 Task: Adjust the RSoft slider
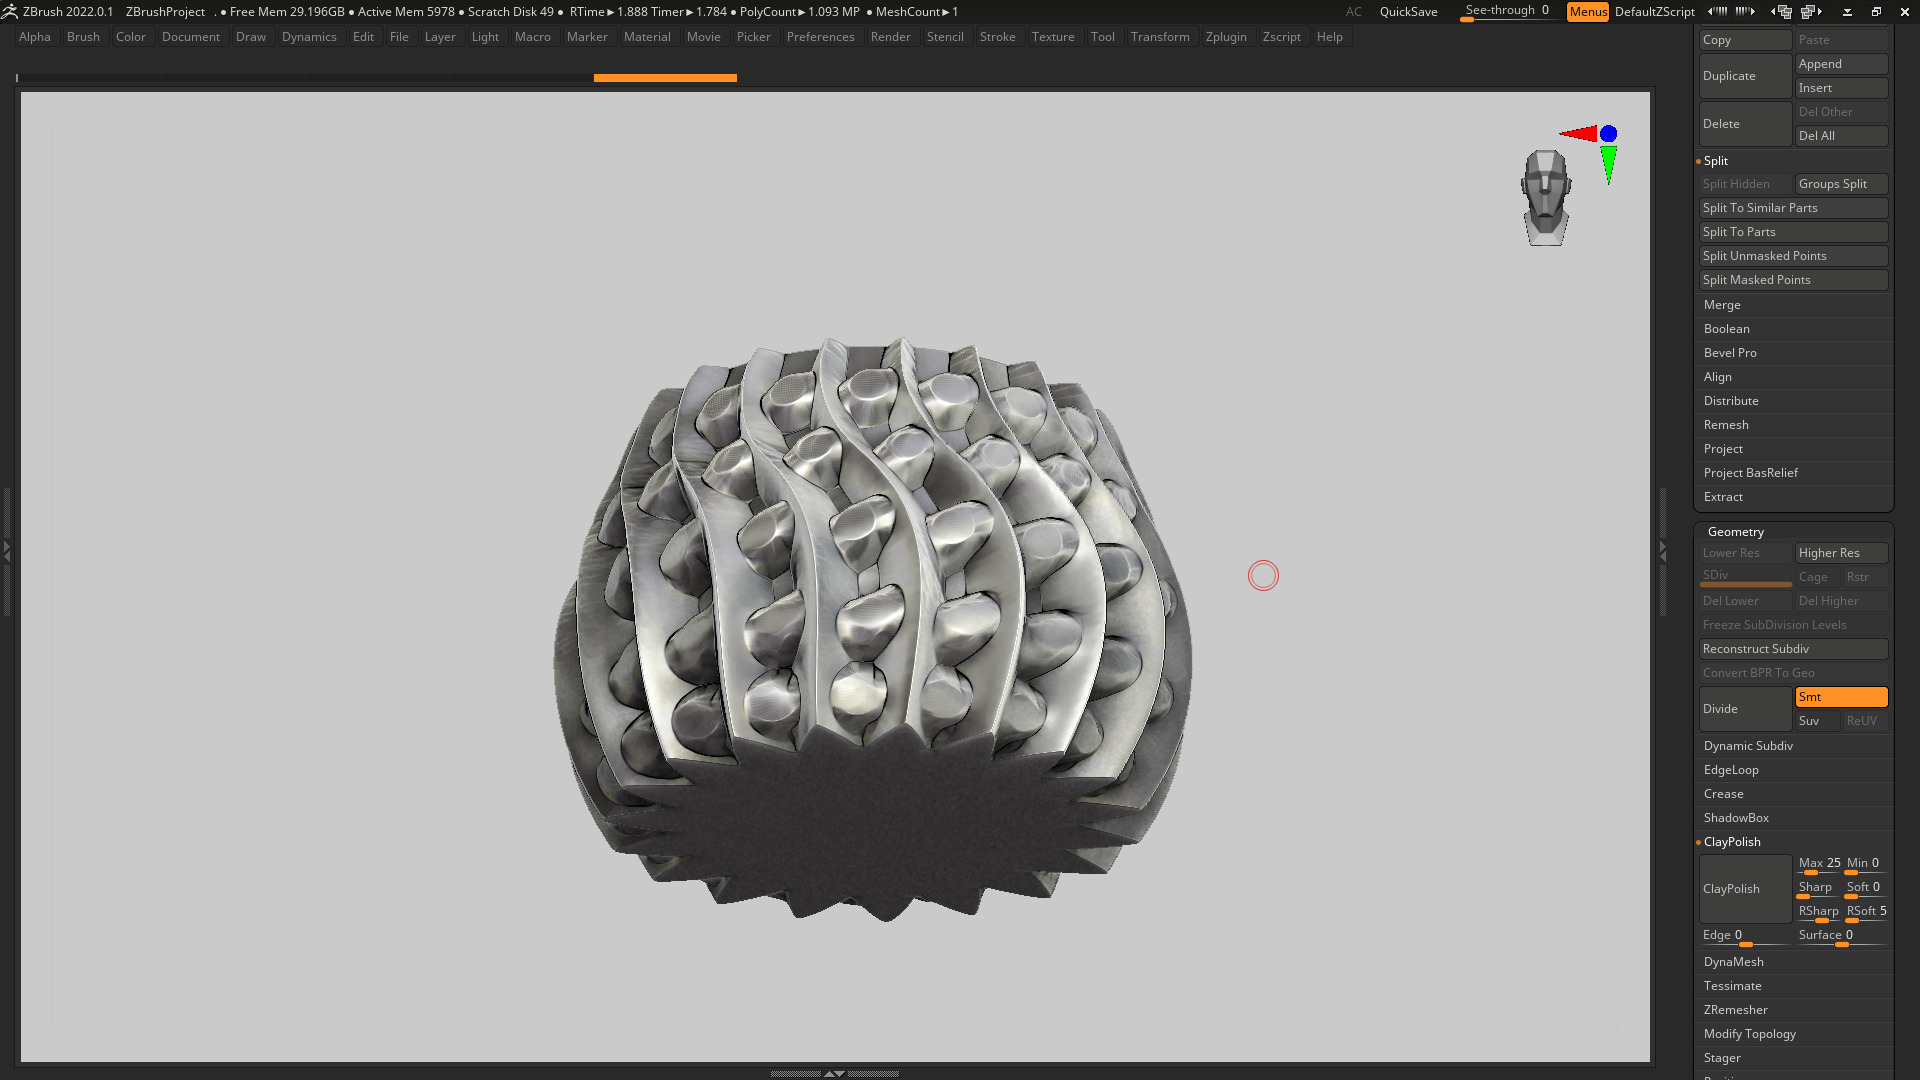[1866, 913]
